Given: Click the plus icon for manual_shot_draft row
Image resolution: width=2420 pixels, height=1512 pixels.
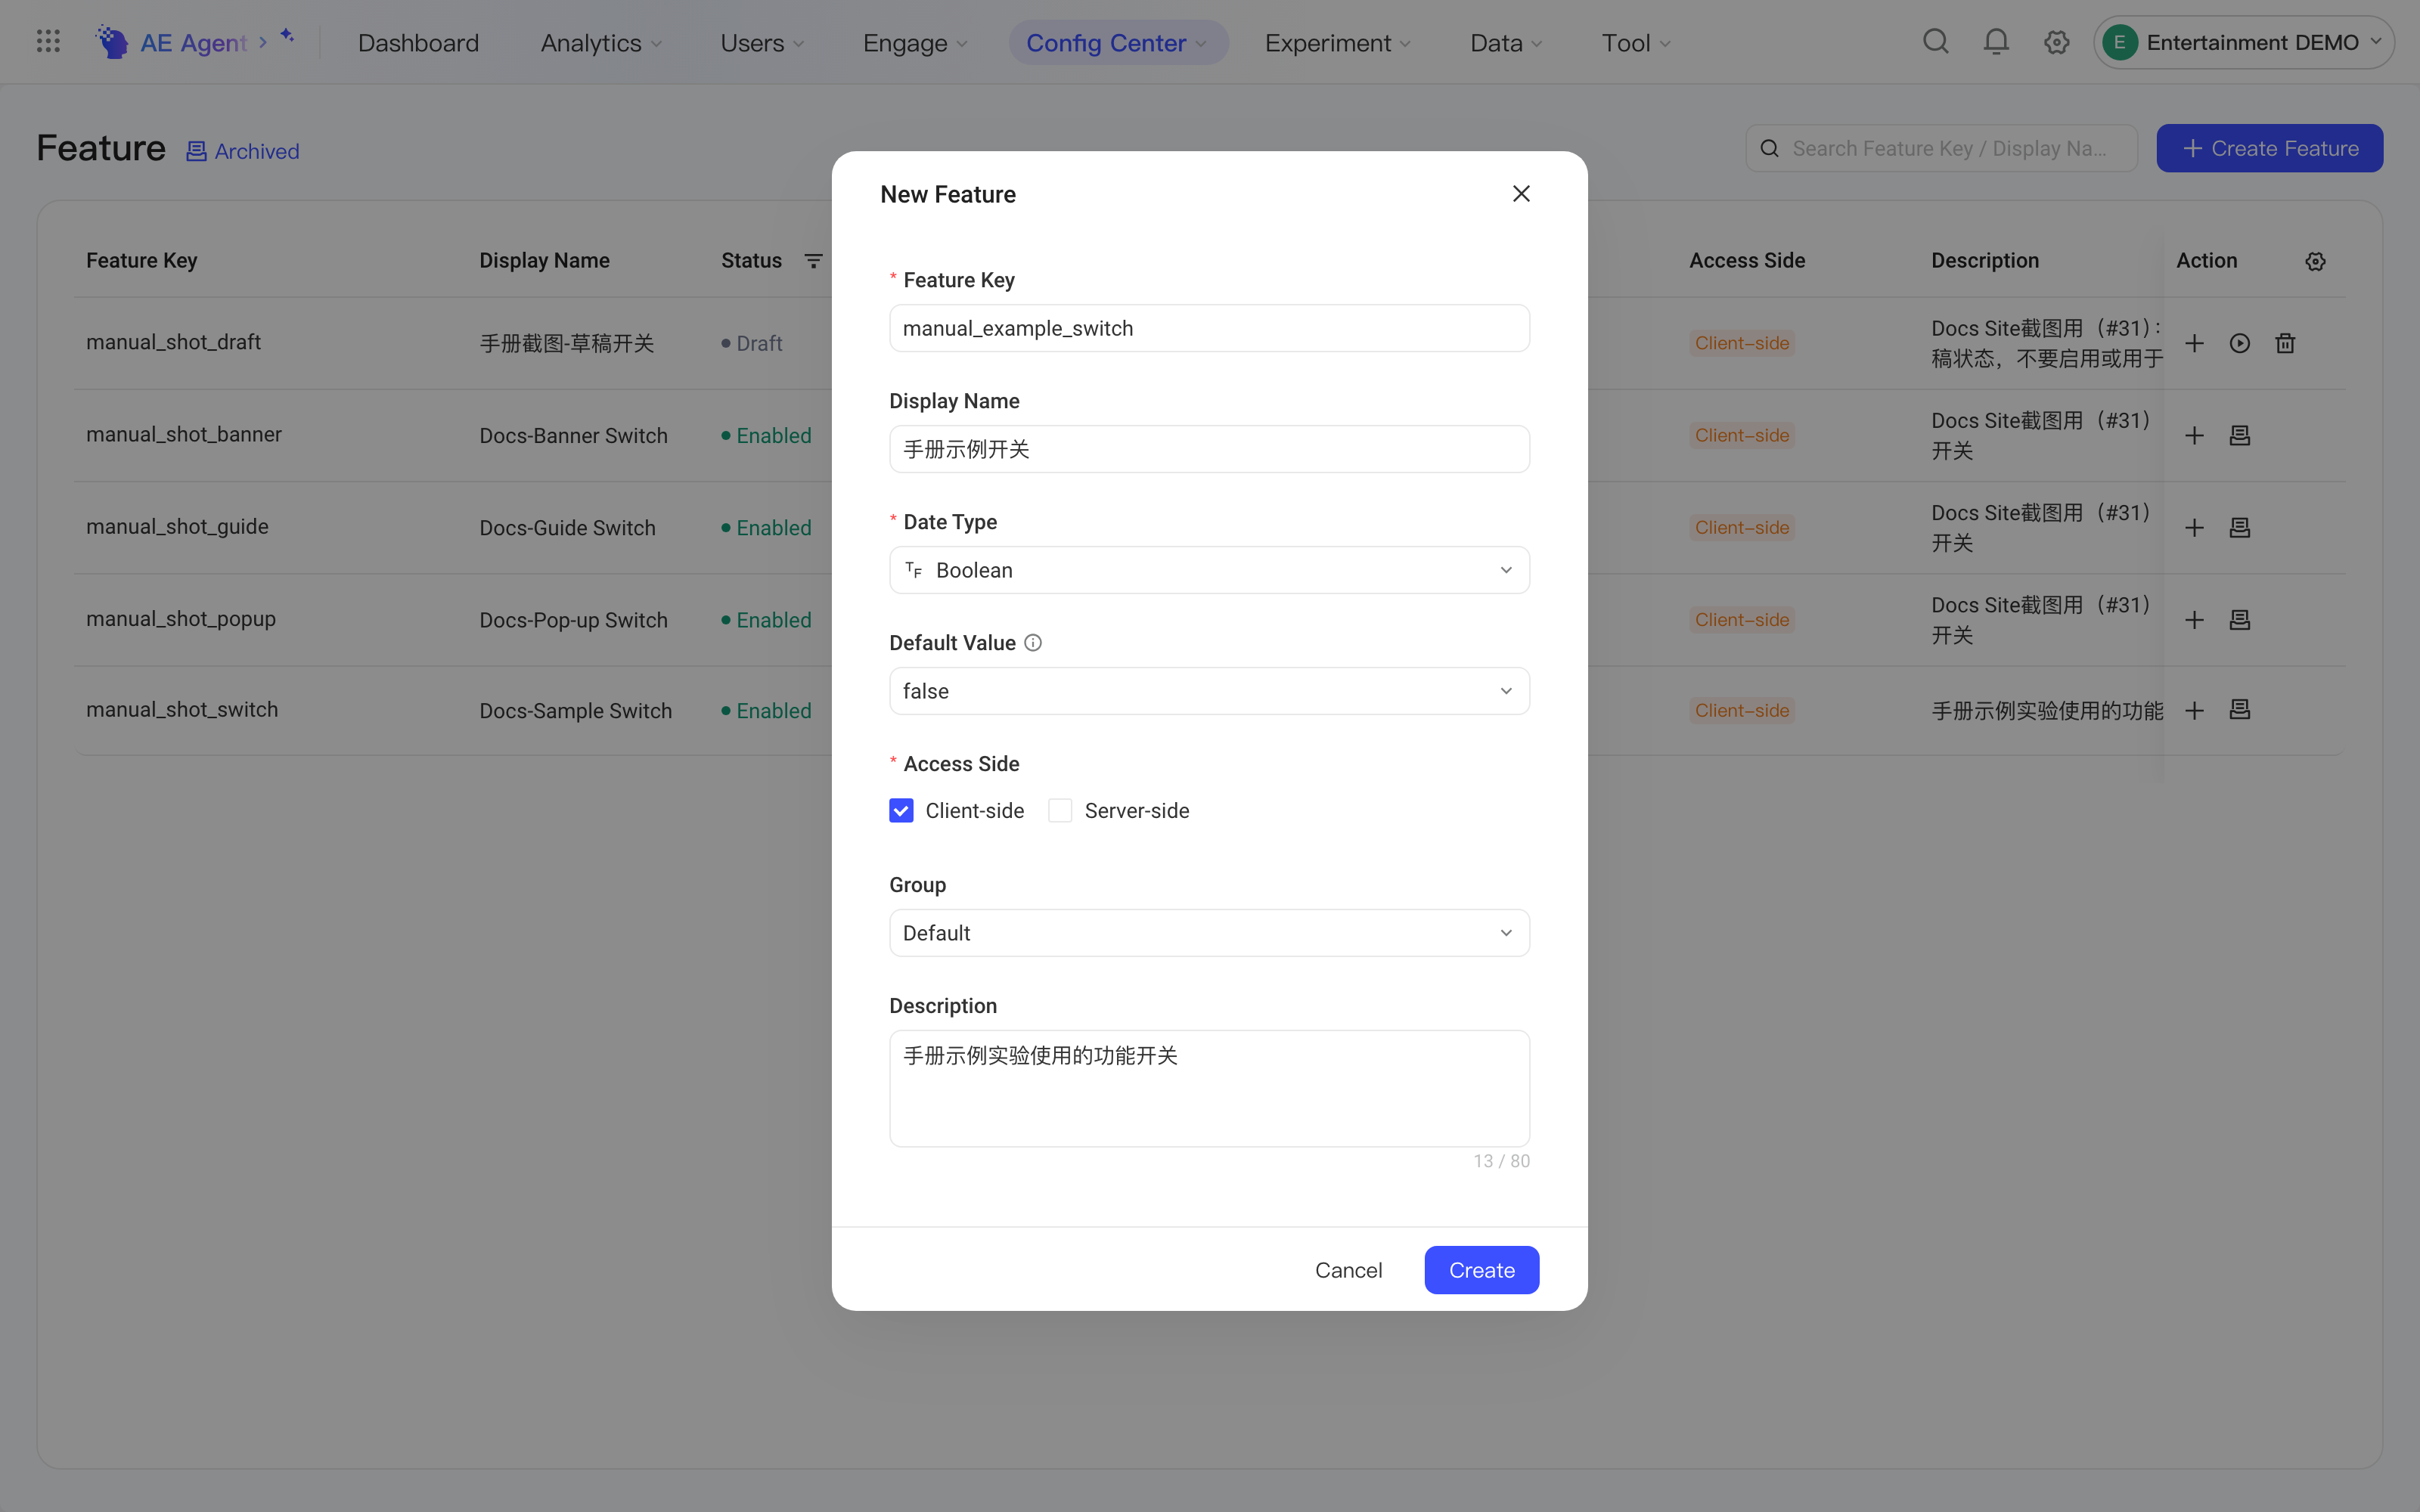Looking at the screenshot, I should tap(2194, 343).
